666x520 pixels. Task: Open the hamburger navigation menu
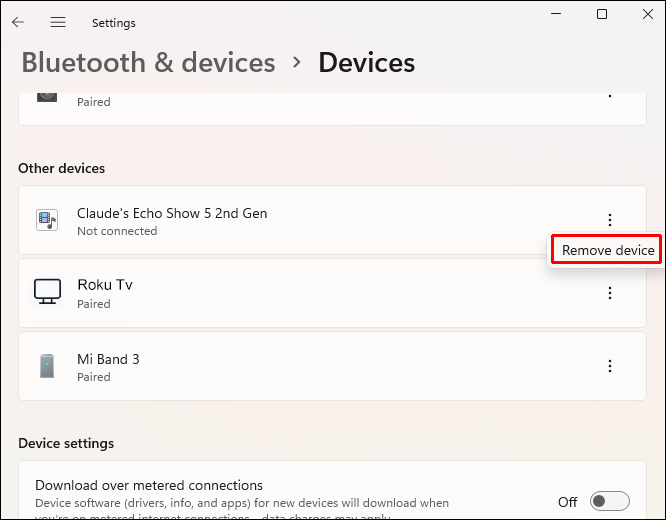[58, 22]
